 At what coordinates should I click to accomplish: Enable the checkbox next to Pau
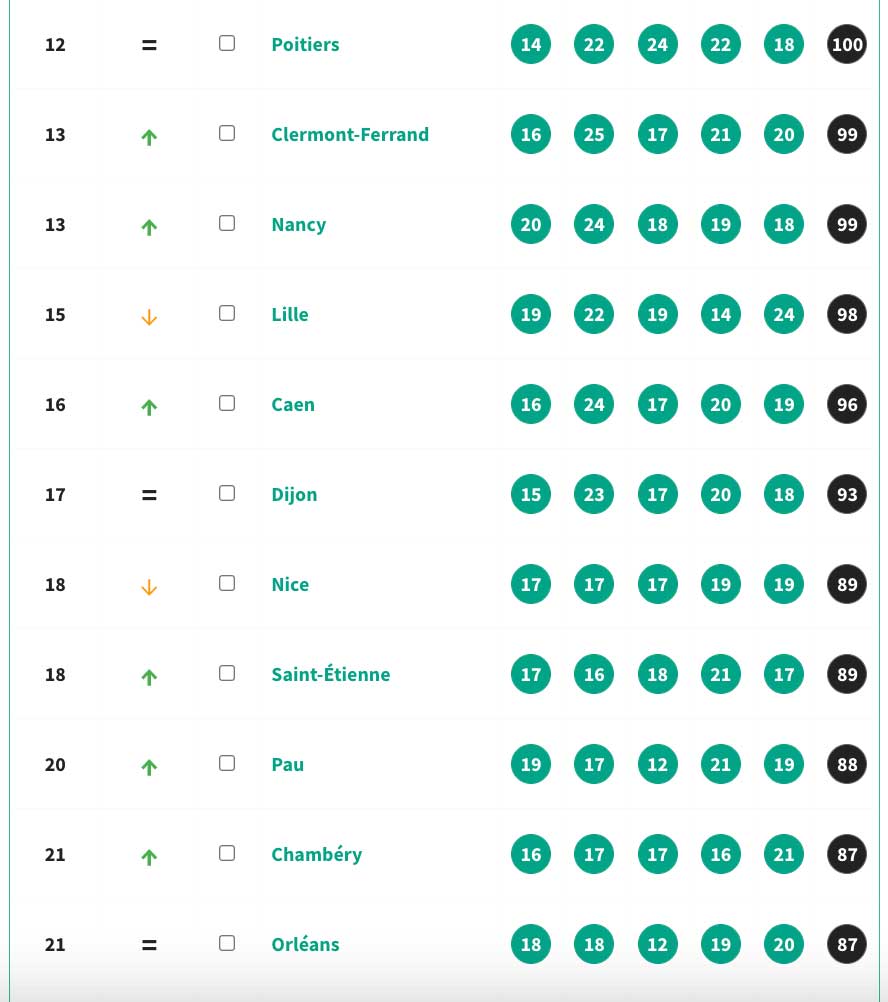click(227, 763)
